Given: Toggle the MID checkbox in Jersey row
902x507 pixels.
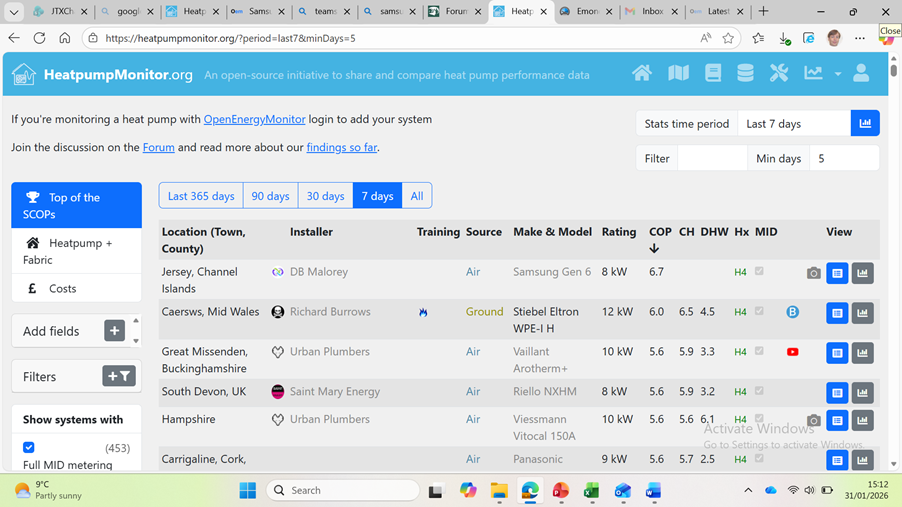Looking at the screenshot, I should (759, 271).
